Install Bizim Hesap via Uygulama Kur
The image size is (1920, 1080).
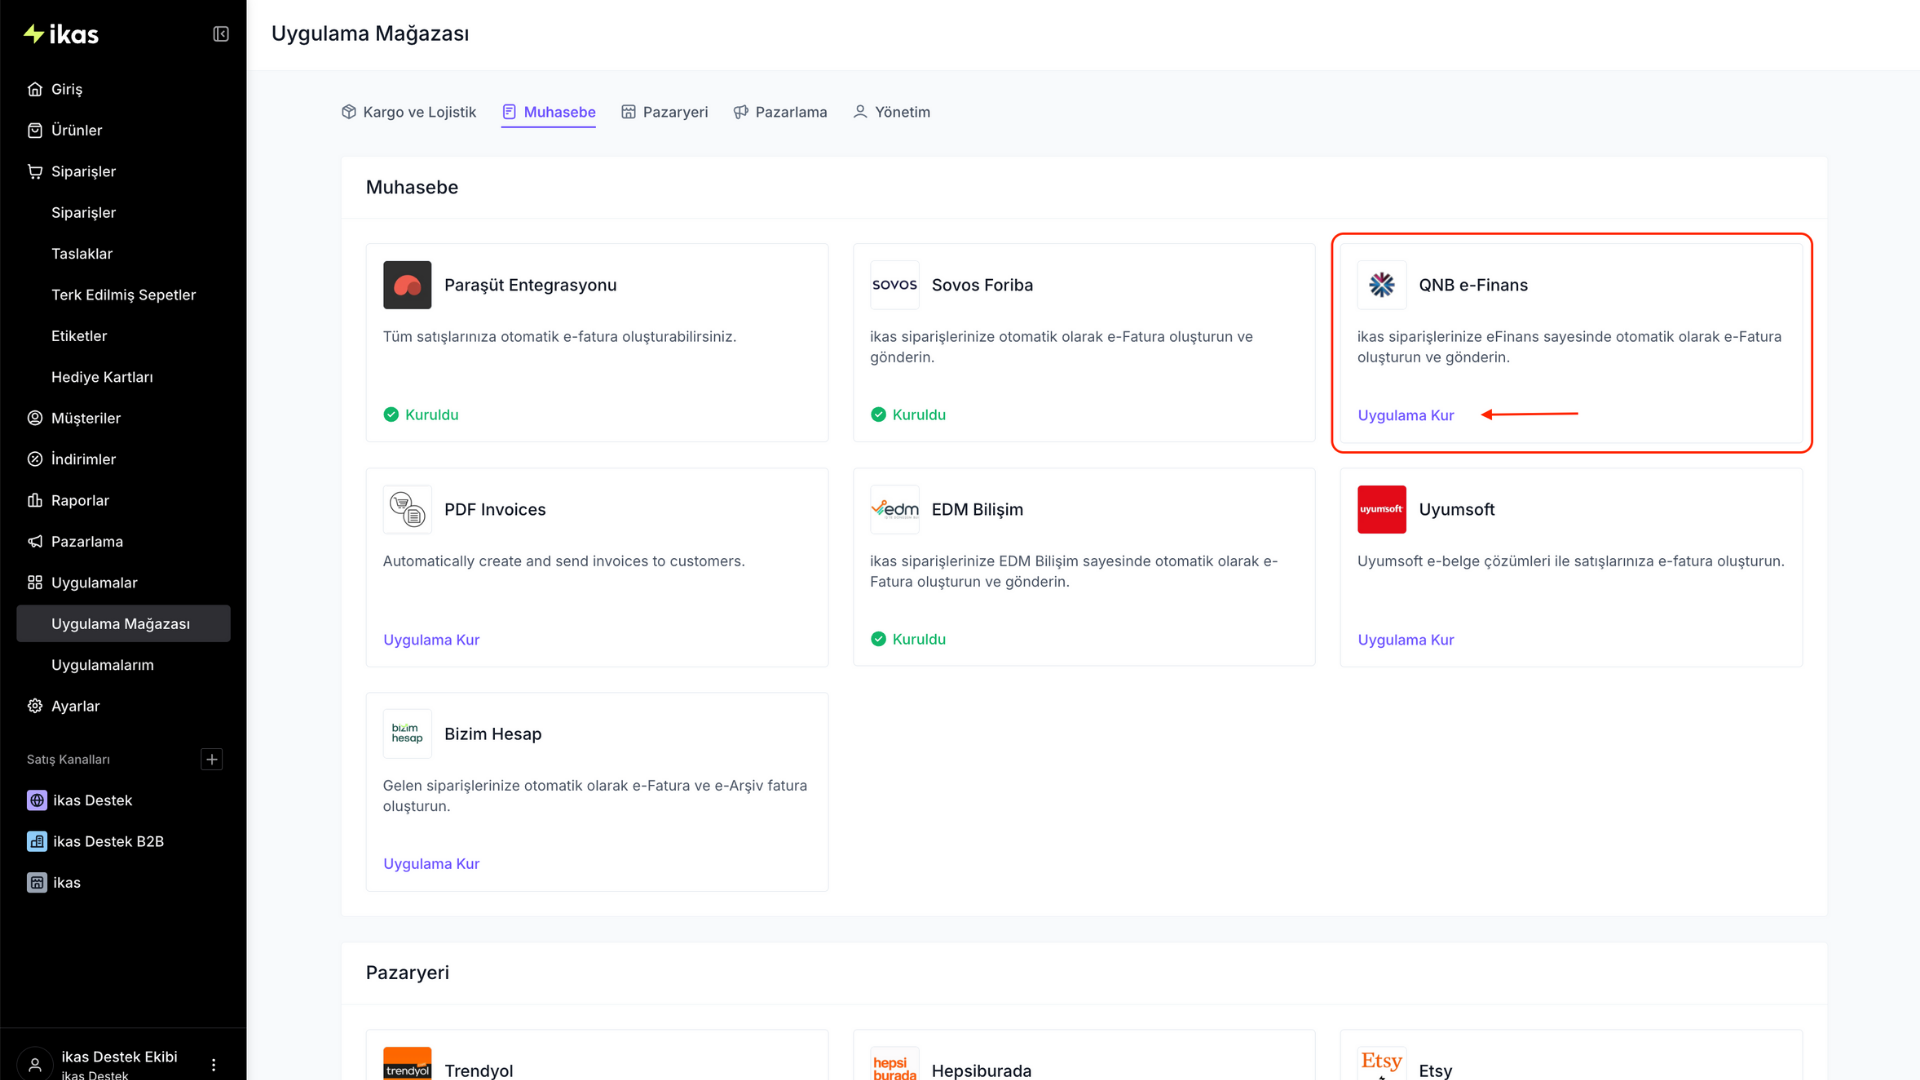click(431, 864)
